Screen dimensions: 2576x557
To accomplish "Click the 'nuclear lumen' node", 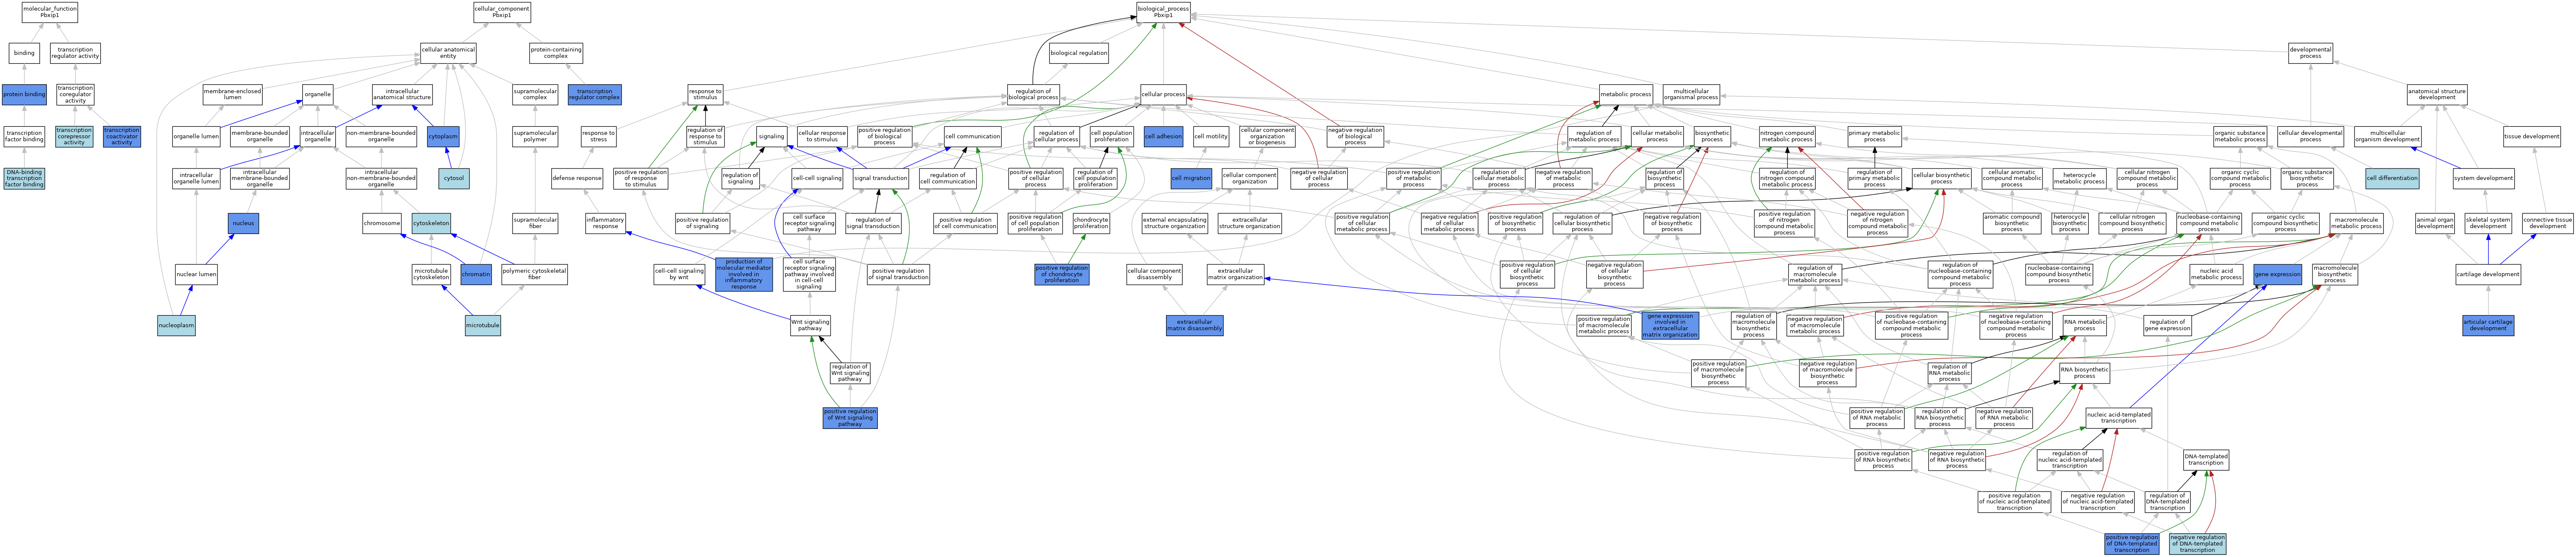I will coord(196,274).
